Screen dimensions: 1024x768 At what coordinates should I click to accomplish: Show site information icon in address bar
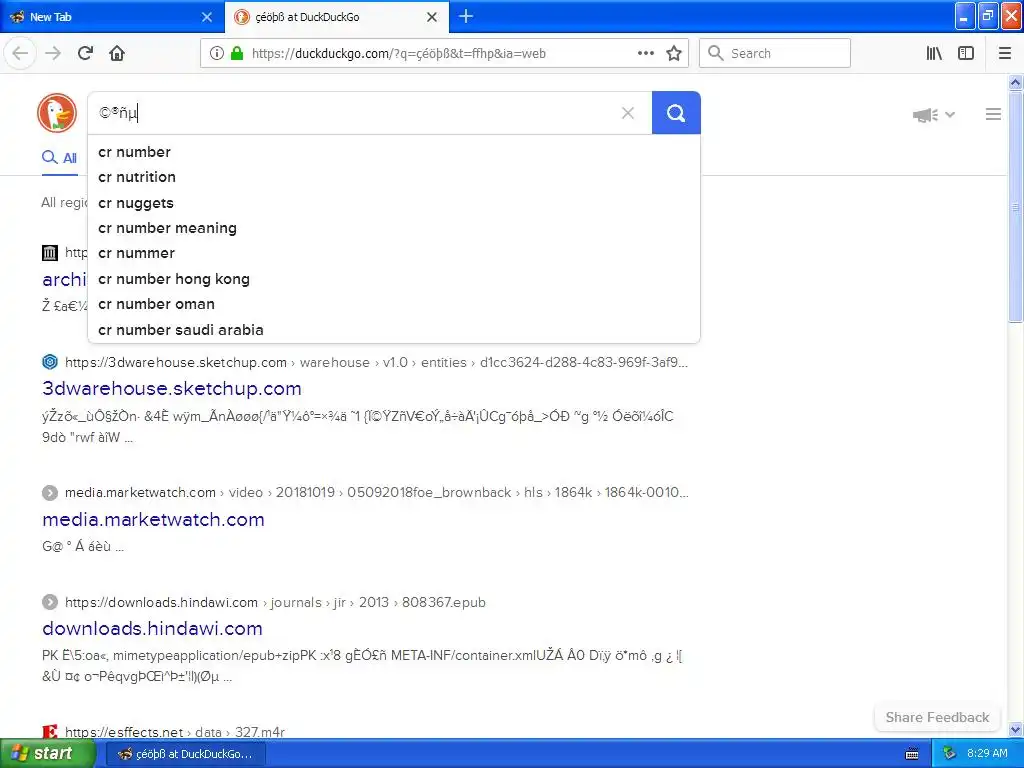pos(217,54)
